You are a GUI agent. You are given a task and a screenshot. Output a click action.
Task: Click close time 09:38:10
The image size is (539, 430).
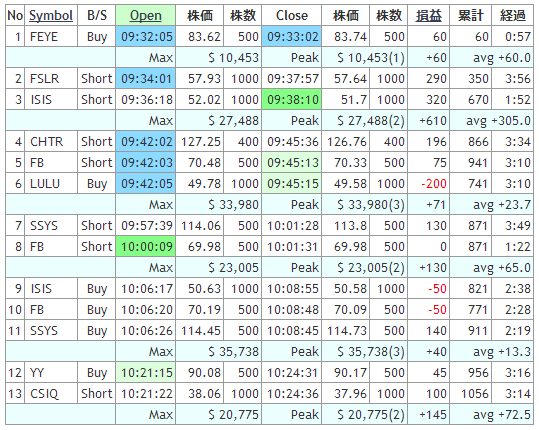[x=292, y=100]
